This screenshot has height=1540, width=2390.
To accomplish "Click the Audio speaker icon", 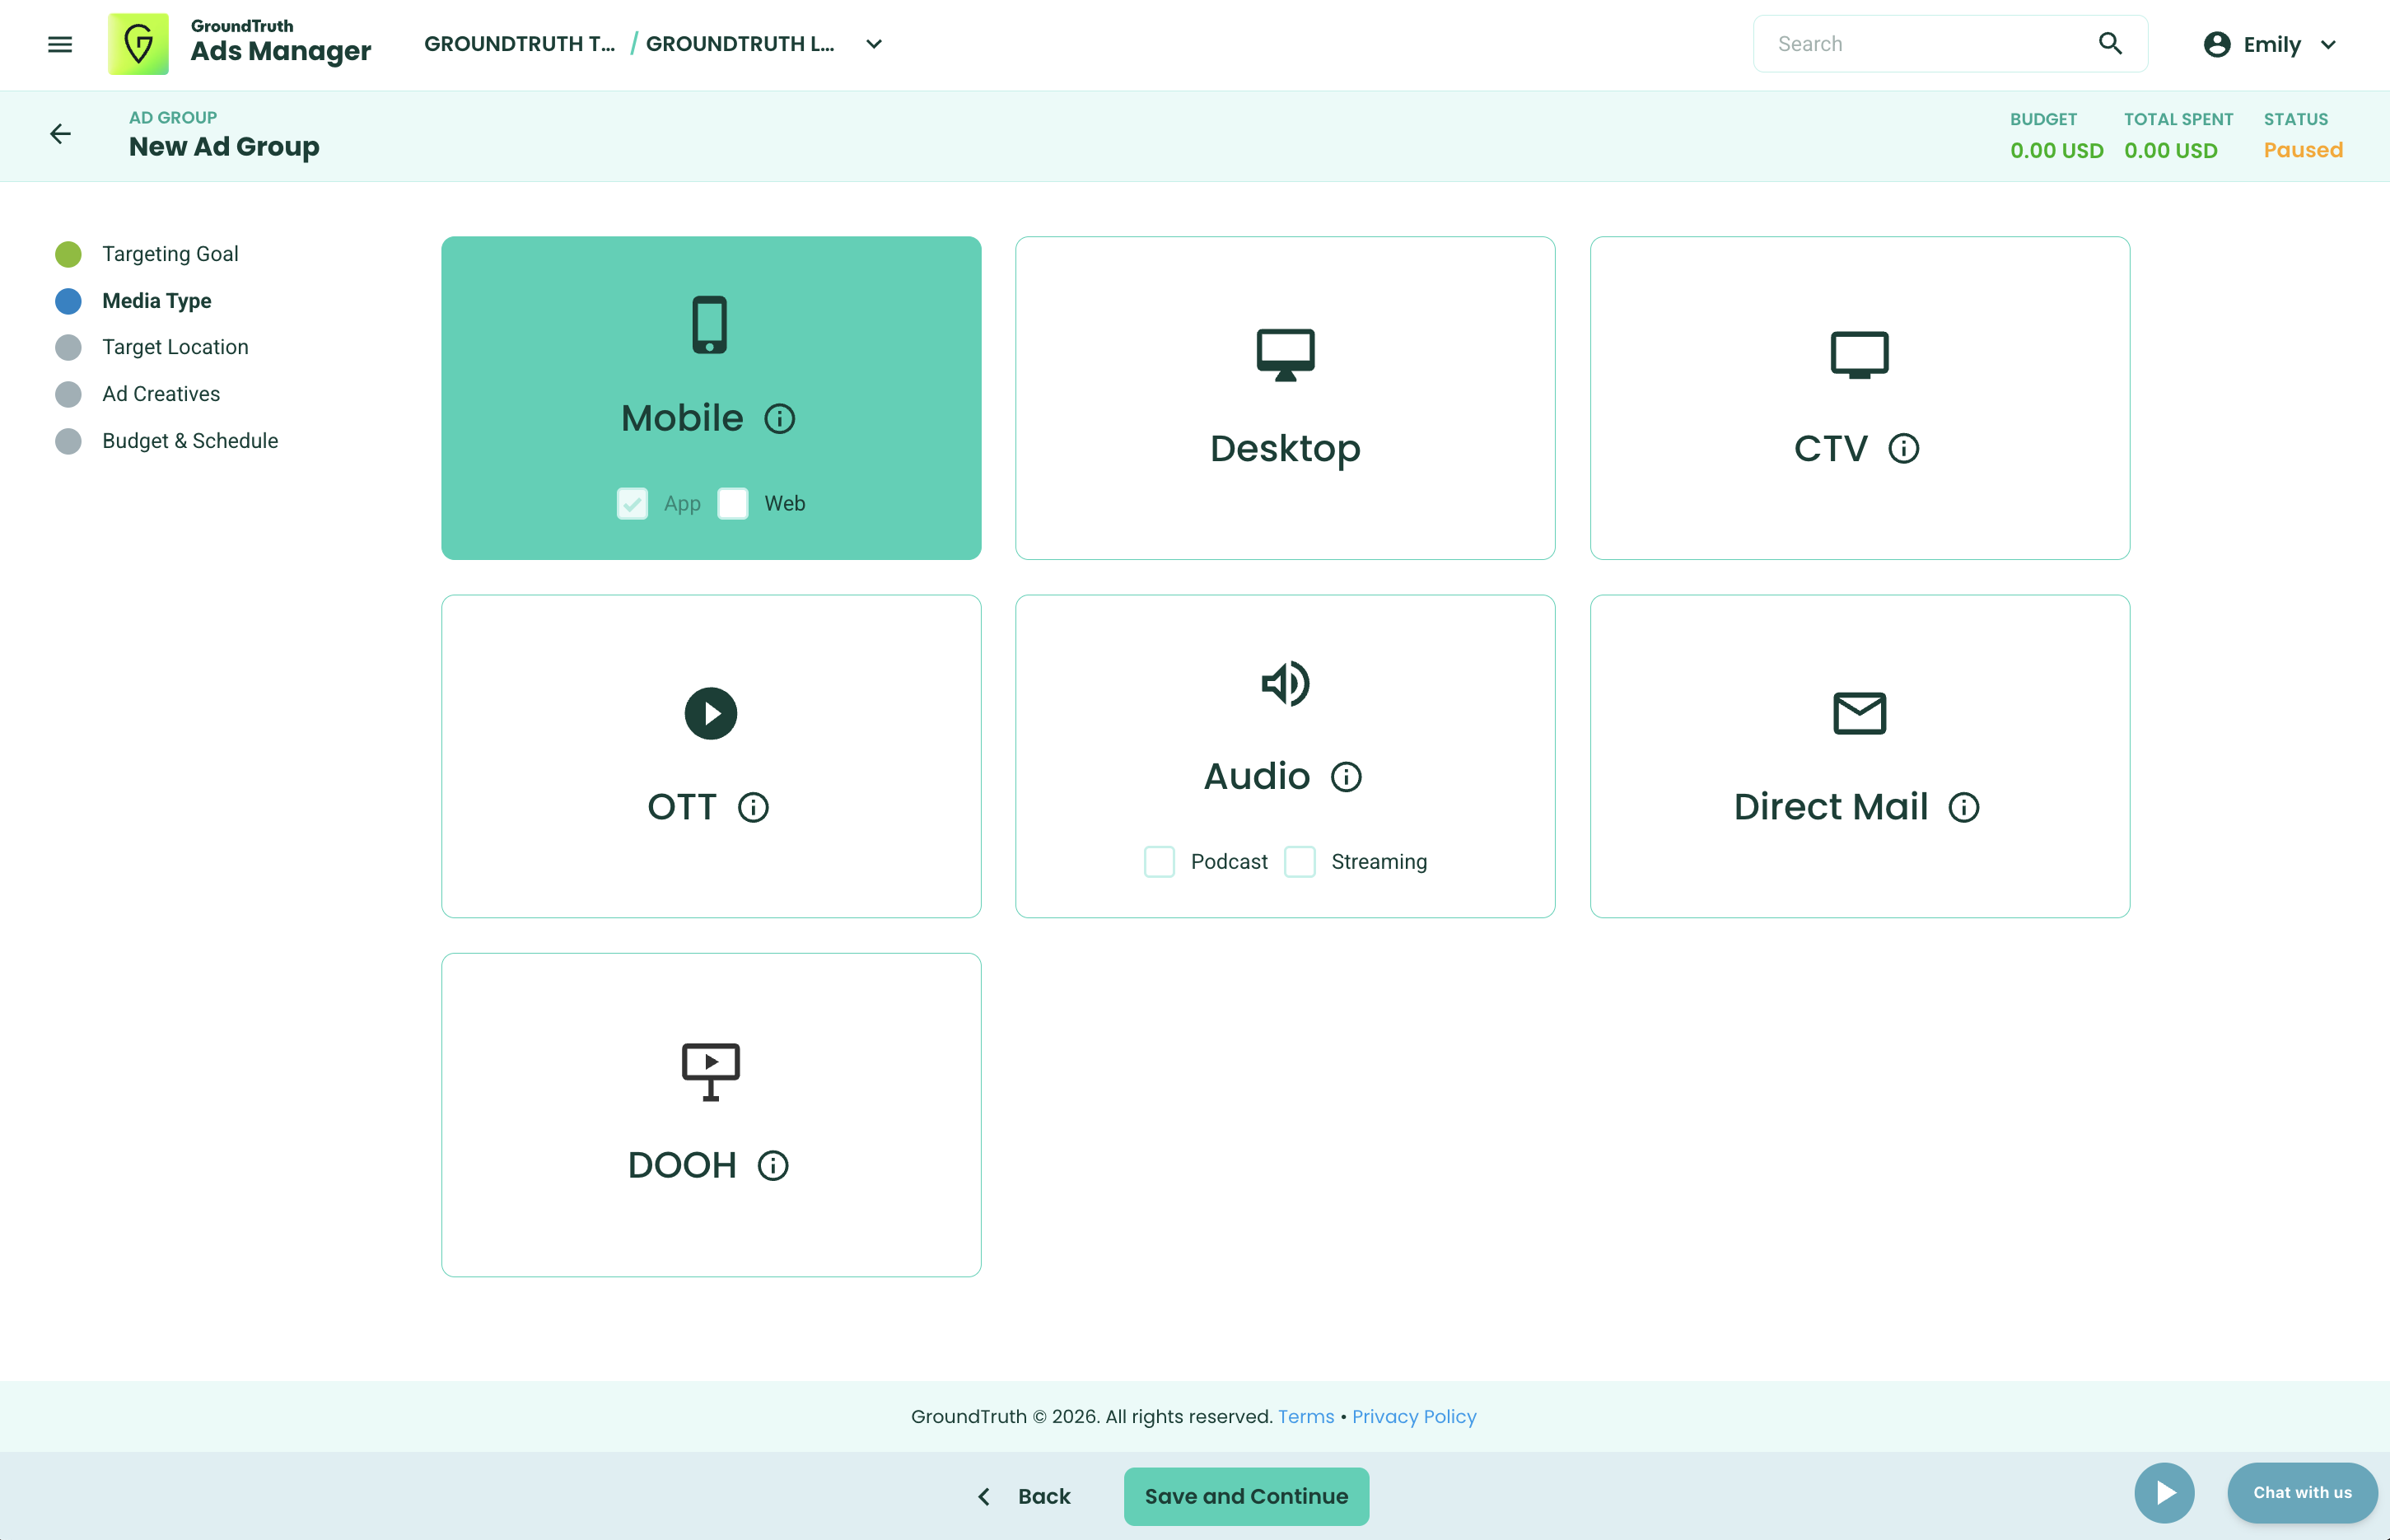I will 1285,684.
